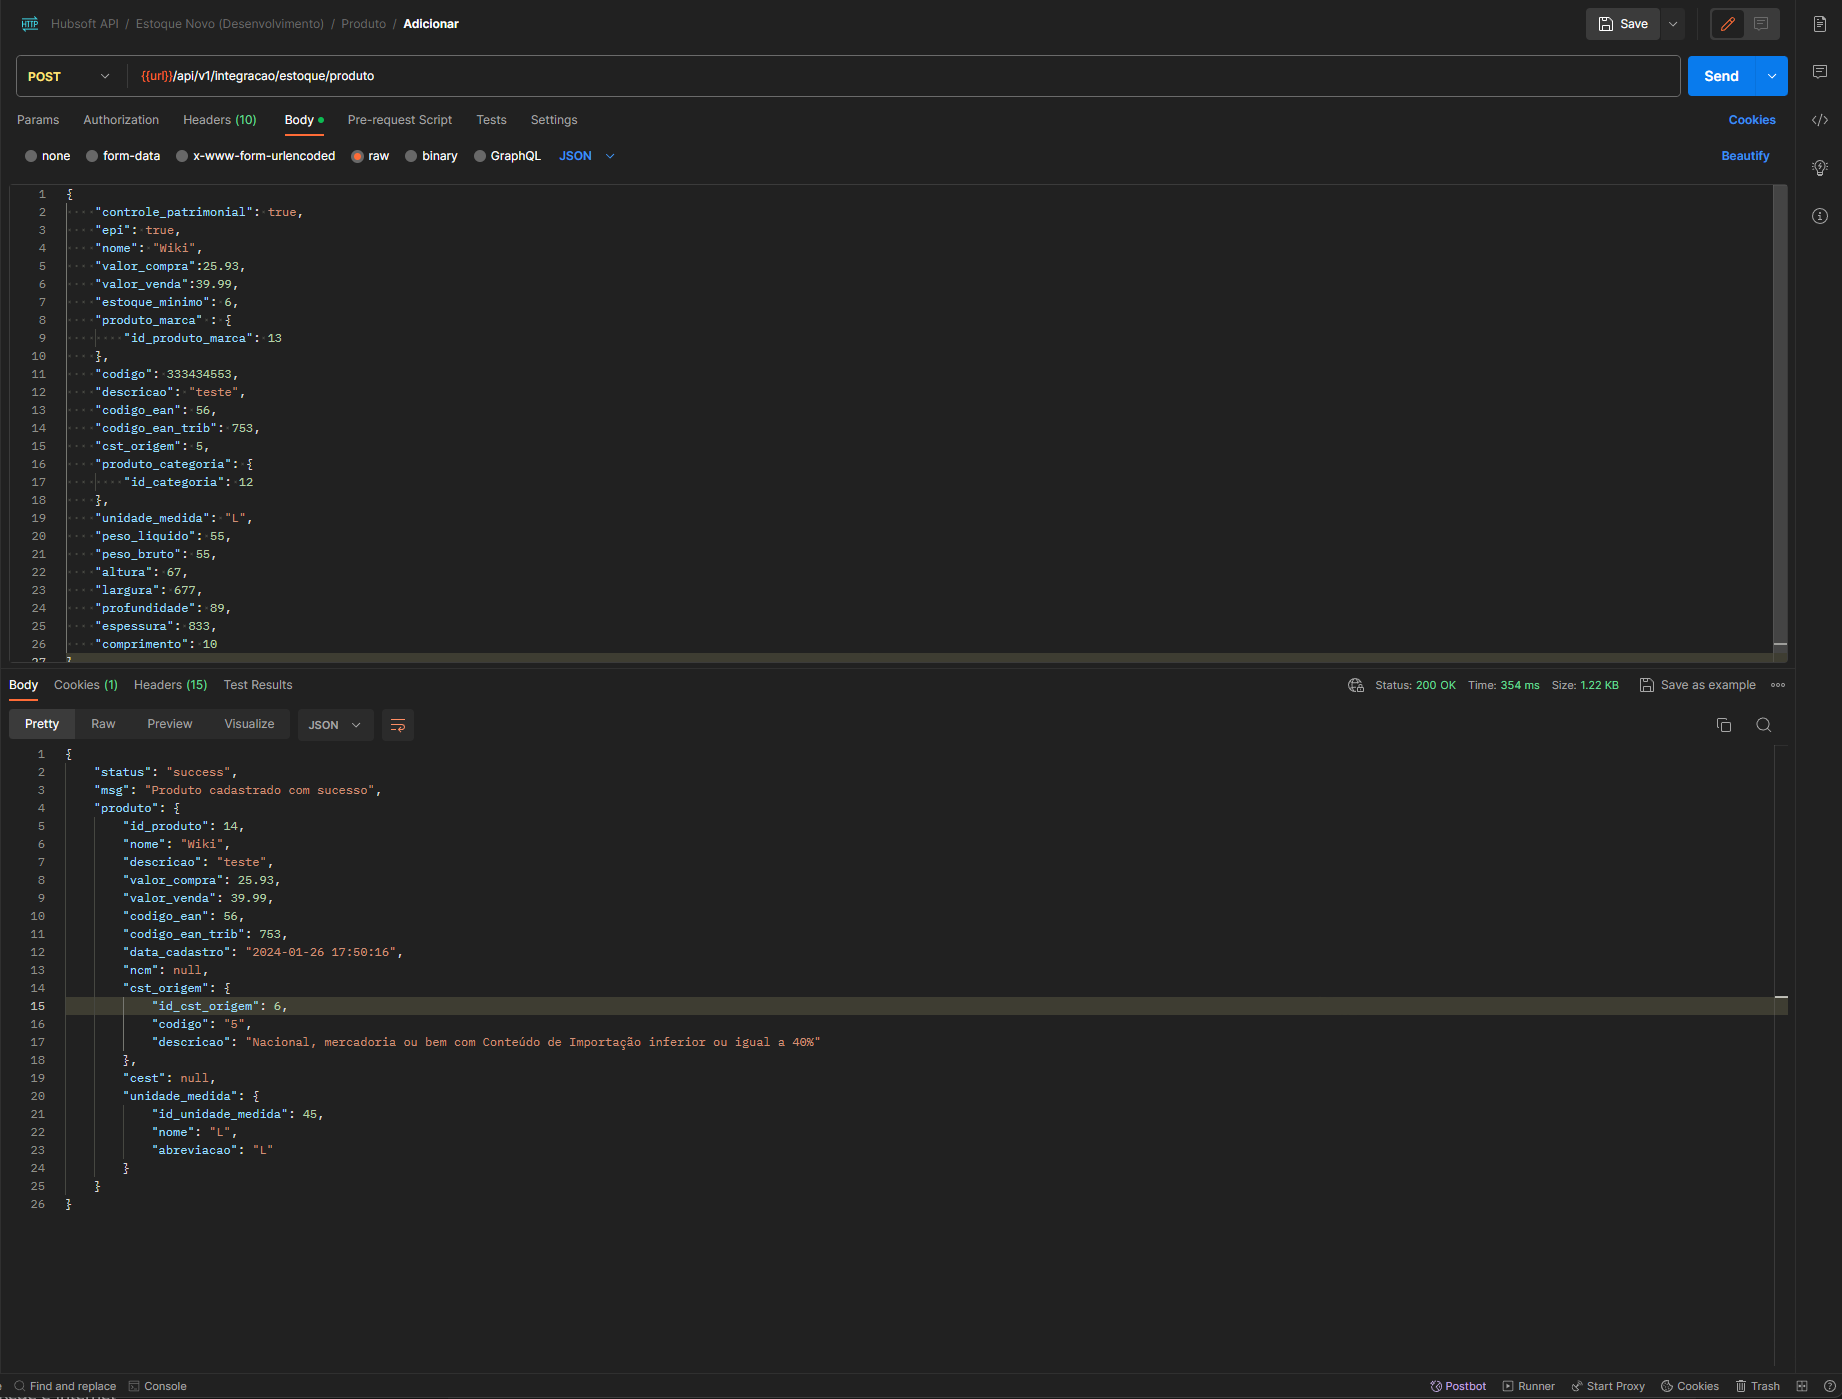
Task: Click Start Proxy in status bar
Action: [1608, 1386]
